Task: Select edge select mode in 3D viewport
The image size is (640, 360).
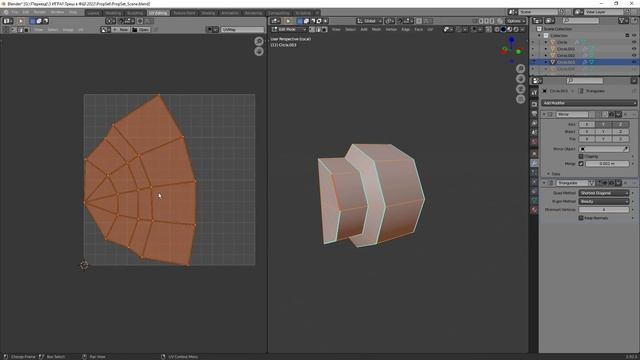Action: pos(318,29)
